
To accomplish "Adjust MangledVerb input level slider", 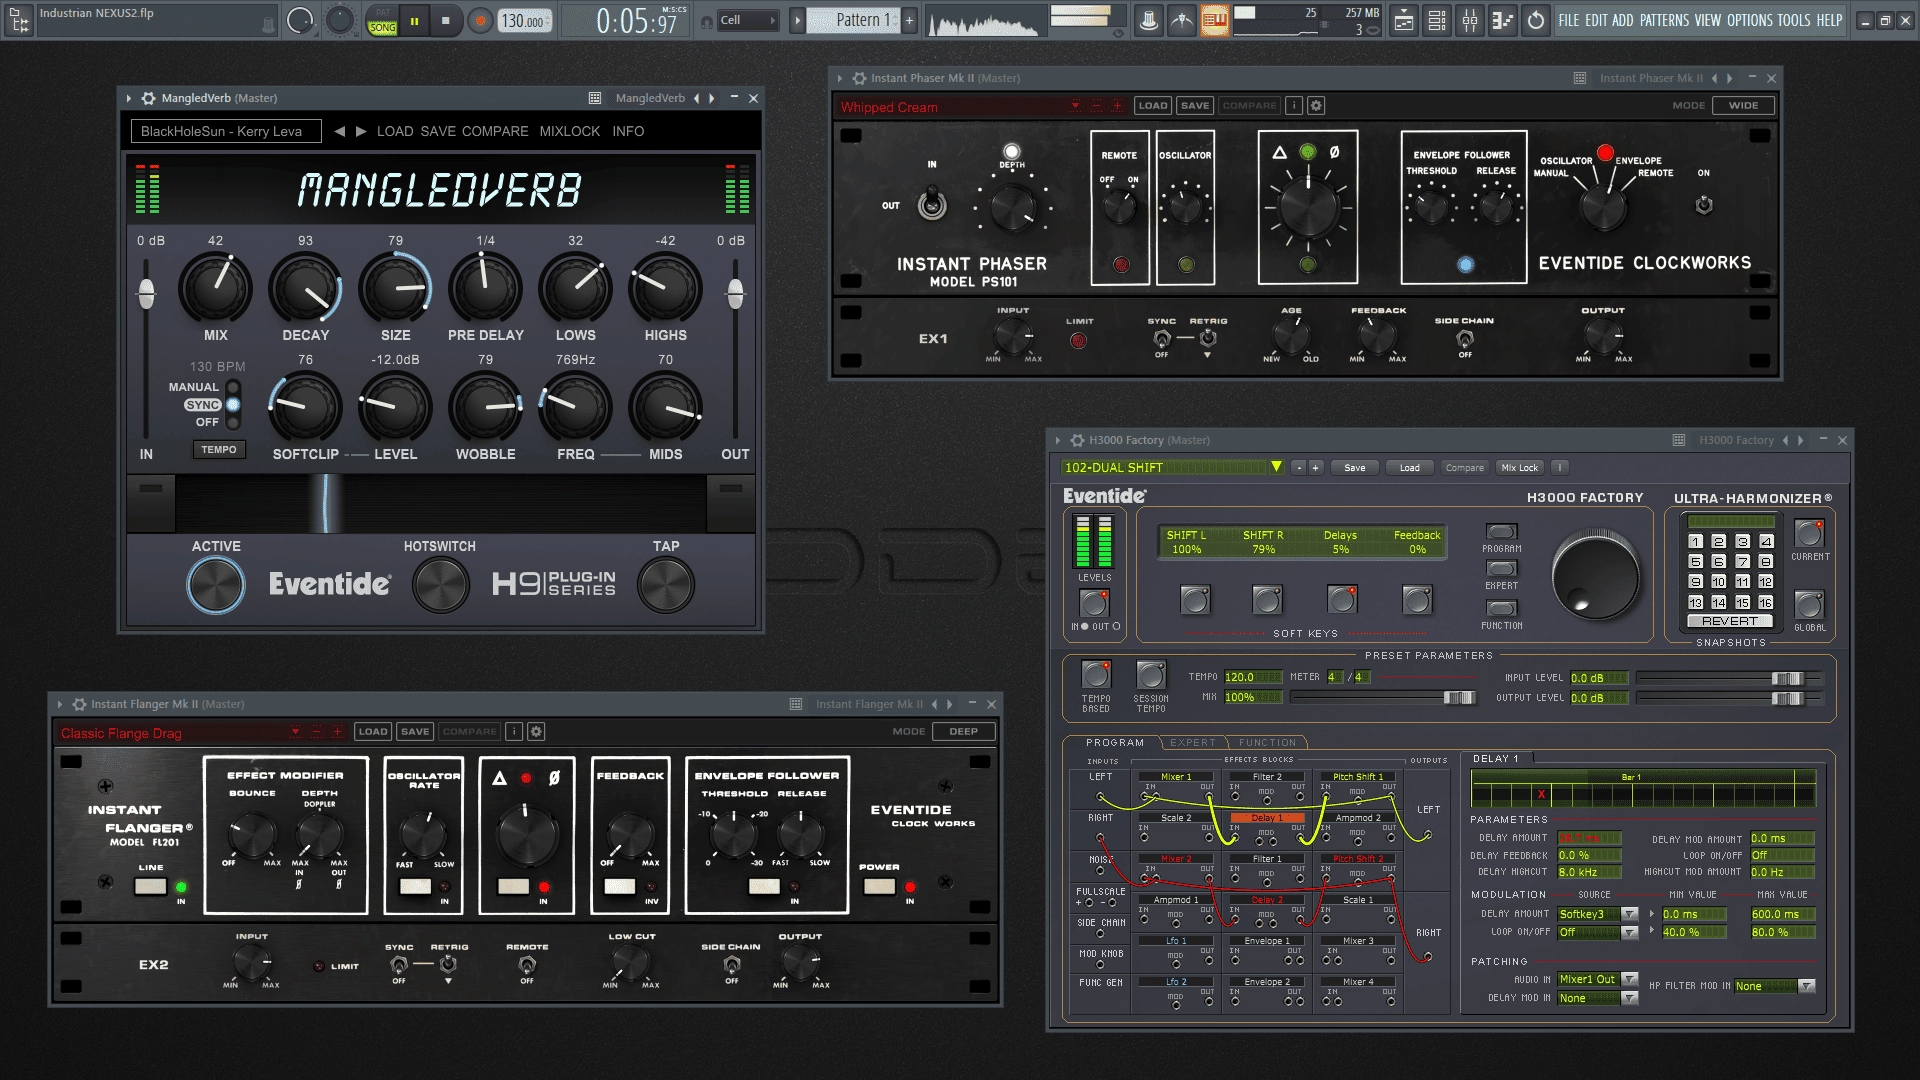I will coord(147,294).
